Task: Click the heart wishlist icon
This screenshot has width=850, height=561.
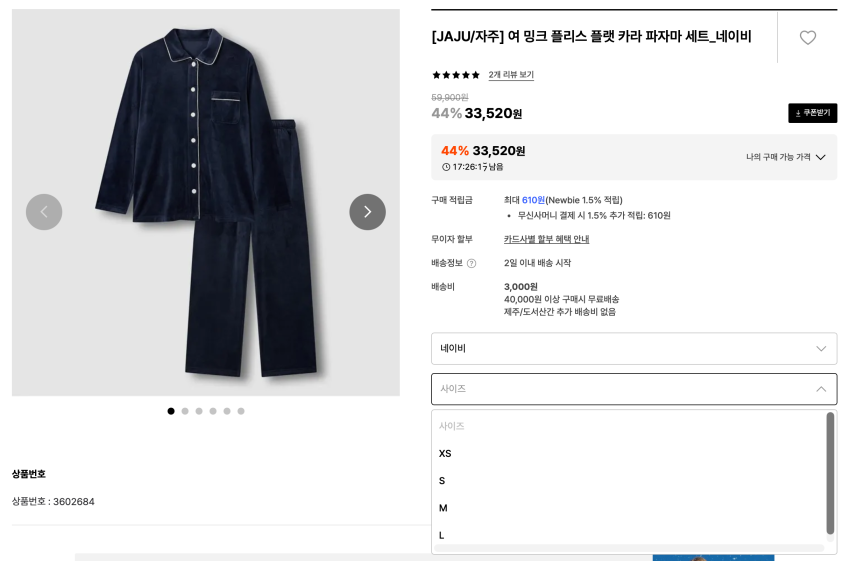Action: 807,38
